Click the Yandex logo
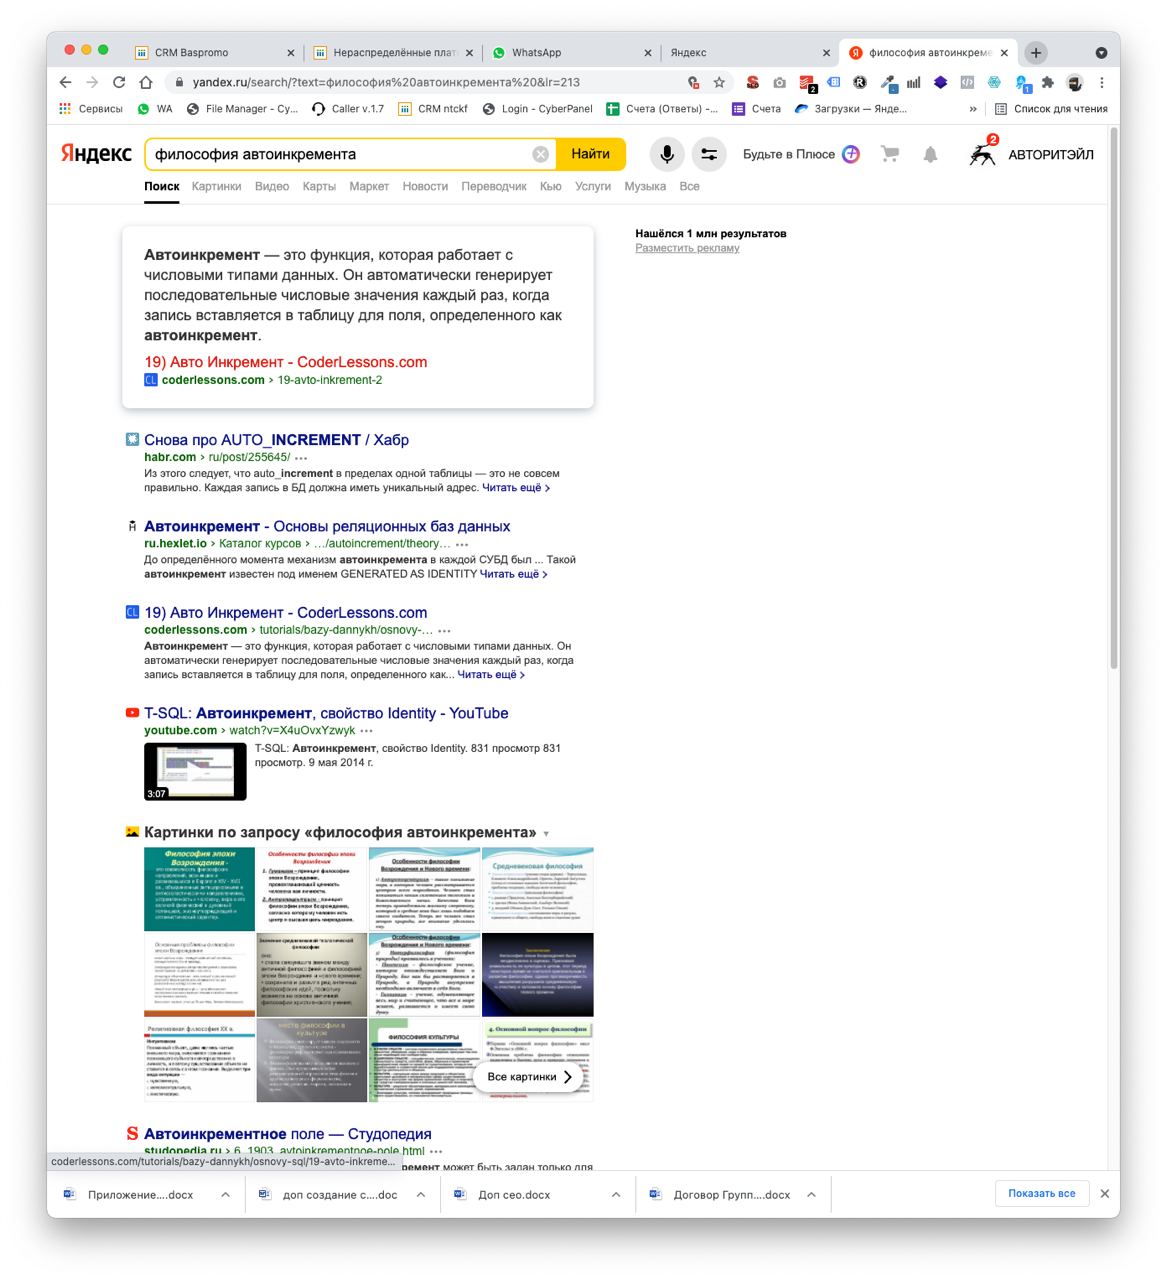 (x=96, y=154)
